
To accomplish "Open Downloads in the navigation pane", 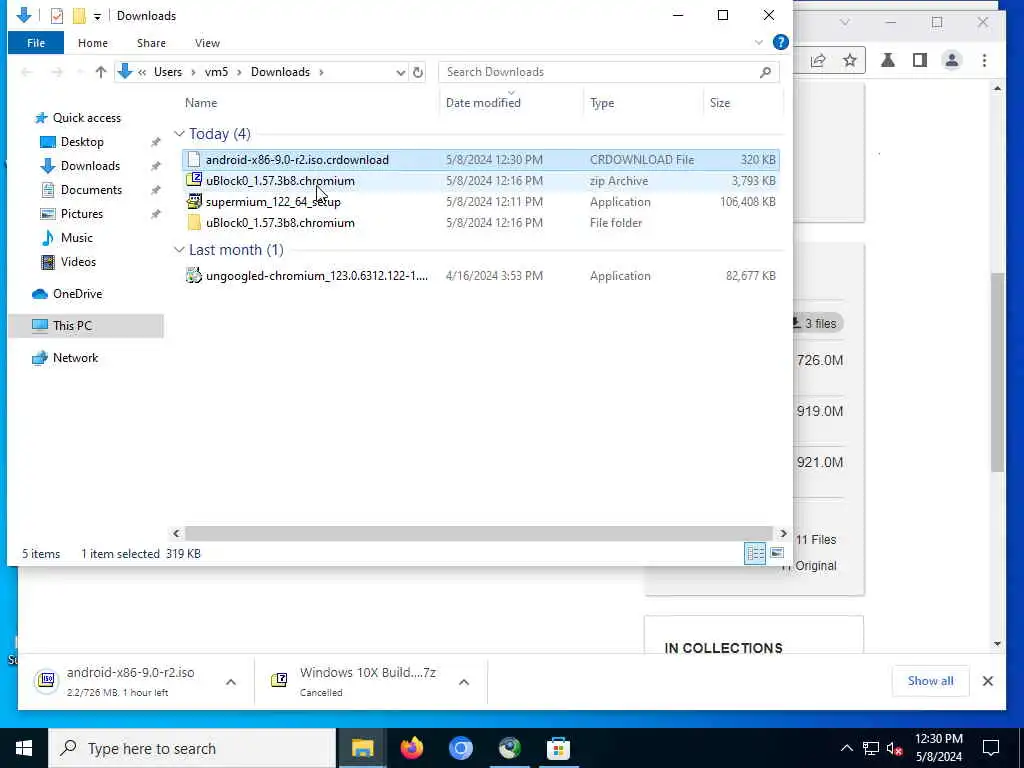I will click(x=90, y=166).
